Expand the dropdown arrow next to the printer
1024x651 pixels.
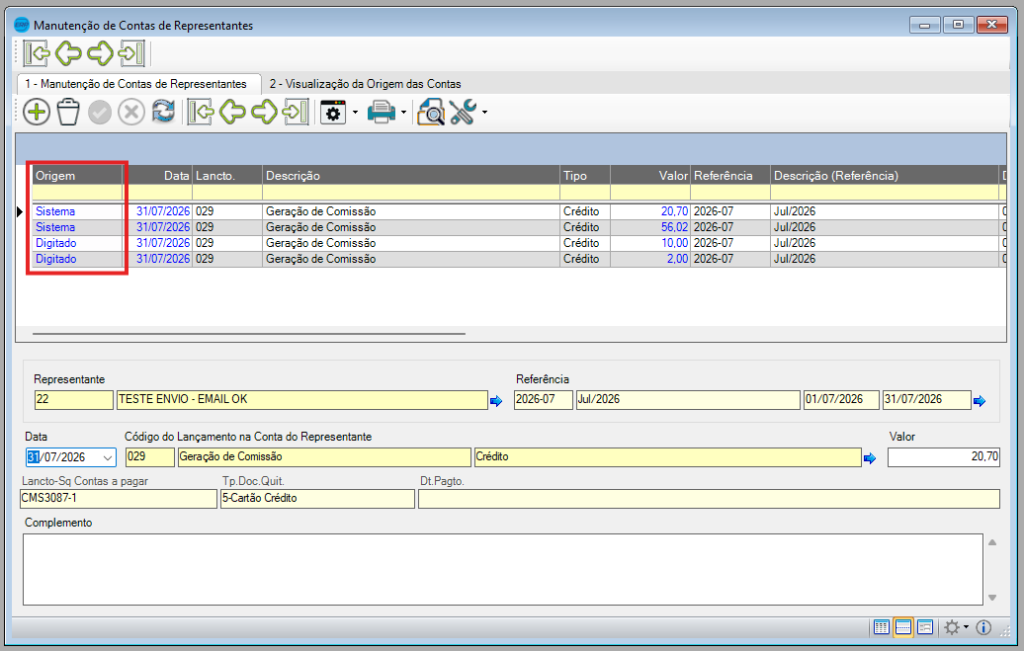[404, 112]
